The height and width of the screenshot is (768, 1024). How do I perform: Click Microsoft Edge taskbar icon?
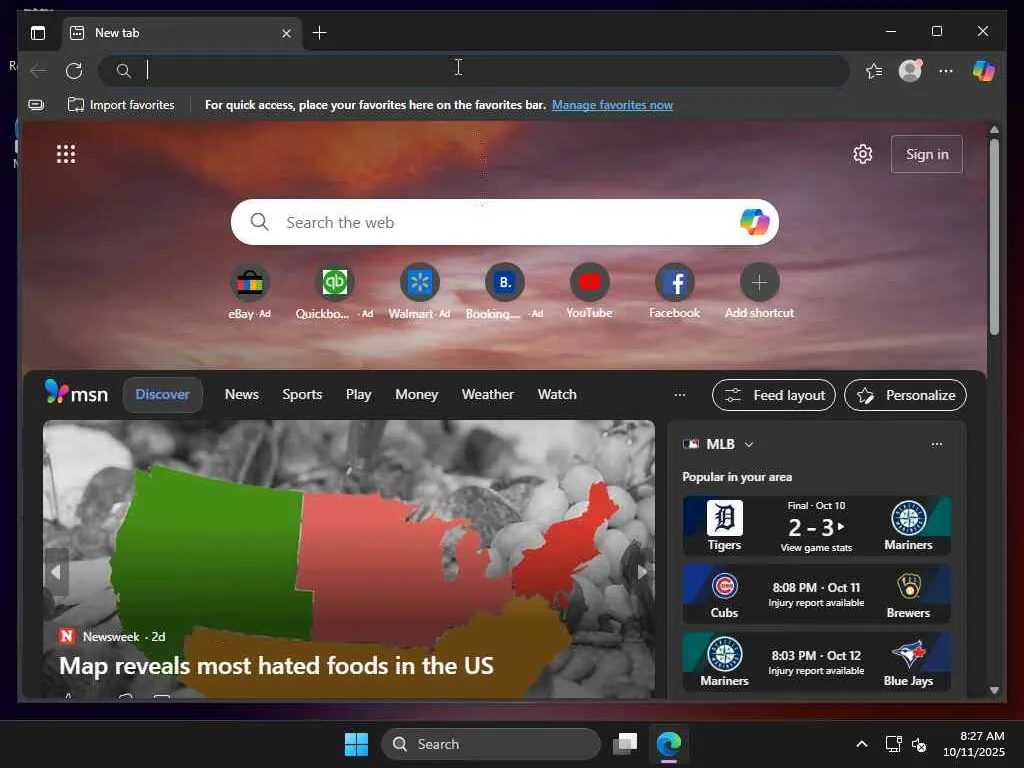tap(669, 744)
